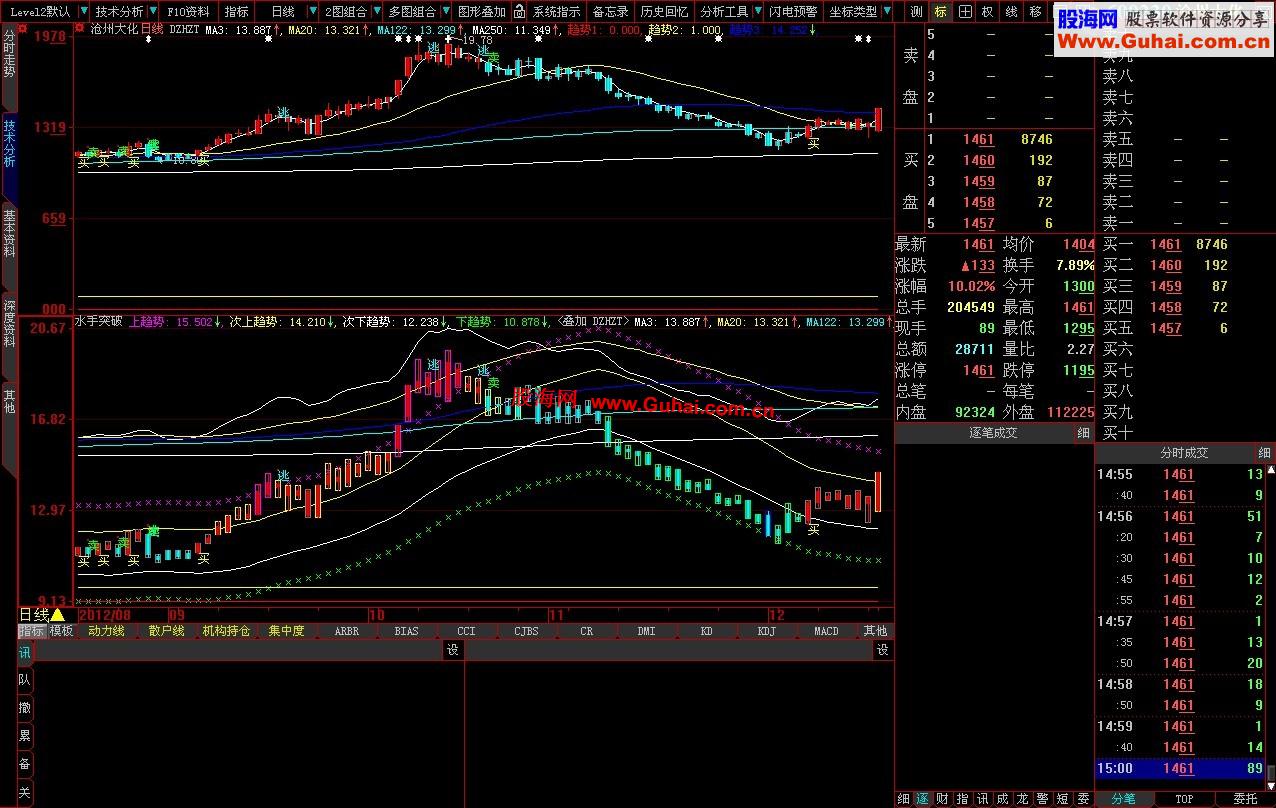Click the 警 bottom panel icon
The height and width of the screenshot is (808, 1276).
pos(1042,799)
